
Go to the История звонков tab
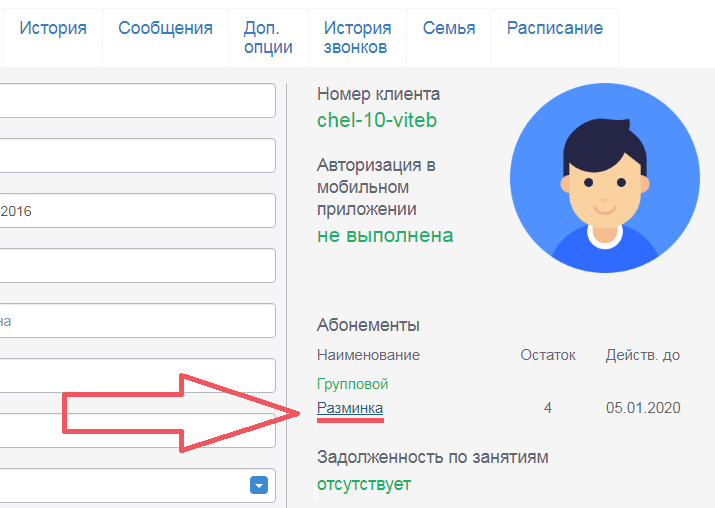358,37
